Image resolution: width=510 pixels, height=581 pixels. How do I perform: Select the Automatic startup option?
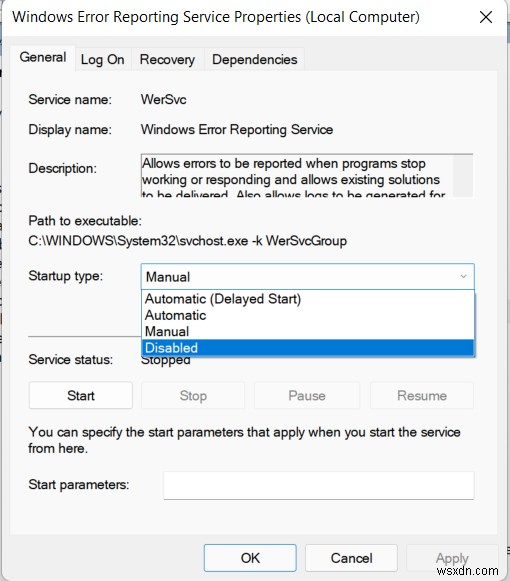[308, 315]
